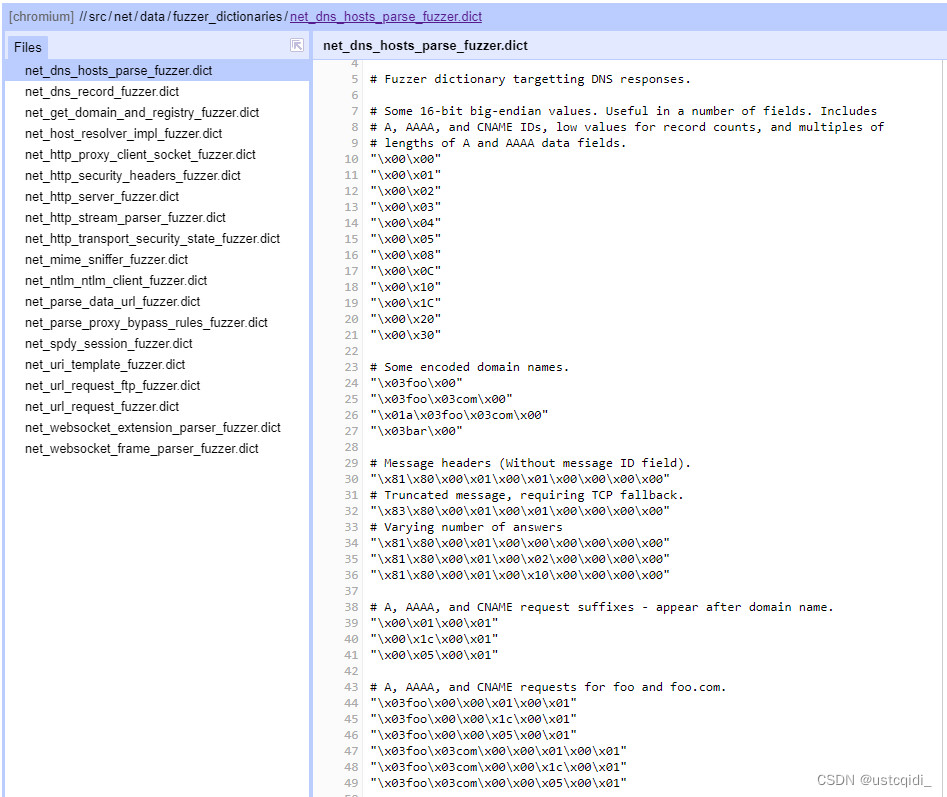Open net_websocket_extension_parser_fuzzer.dict file

(x=153, y=427)
